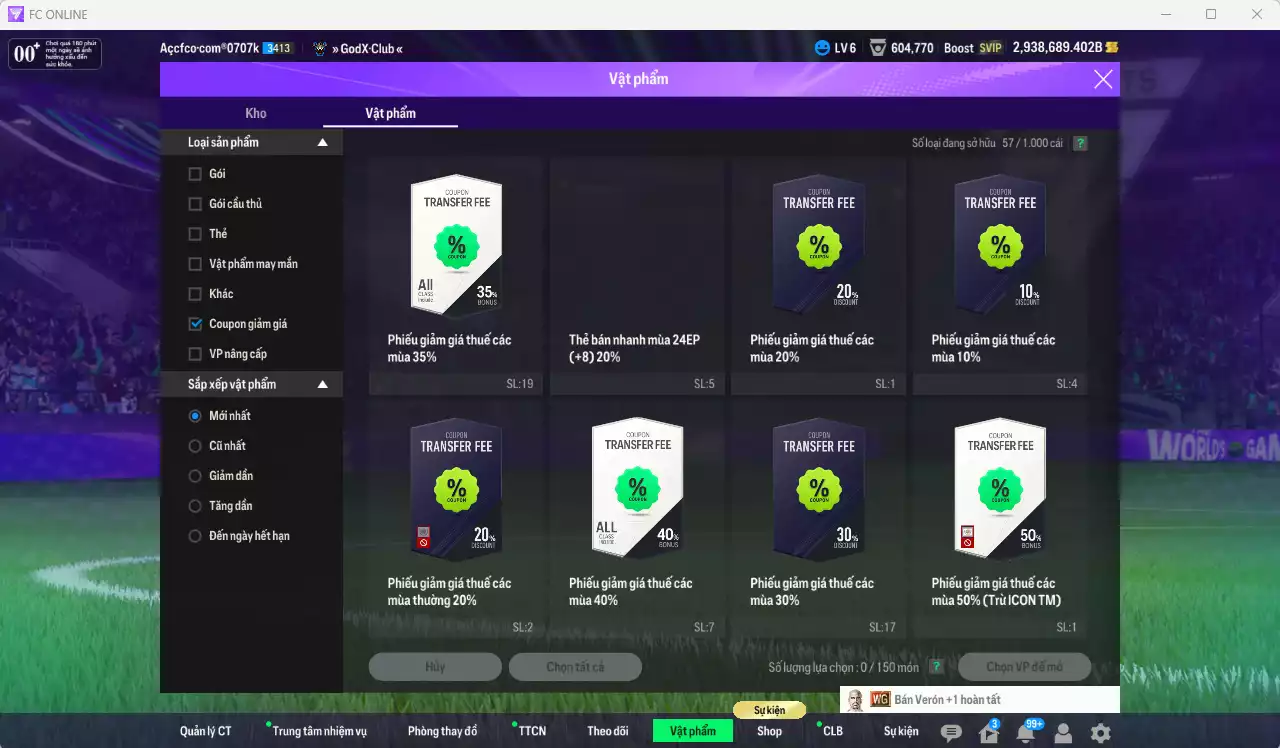The image size is (1280, 748).
Task: Open the user profile icon
Action: (x=1062, y=732)
